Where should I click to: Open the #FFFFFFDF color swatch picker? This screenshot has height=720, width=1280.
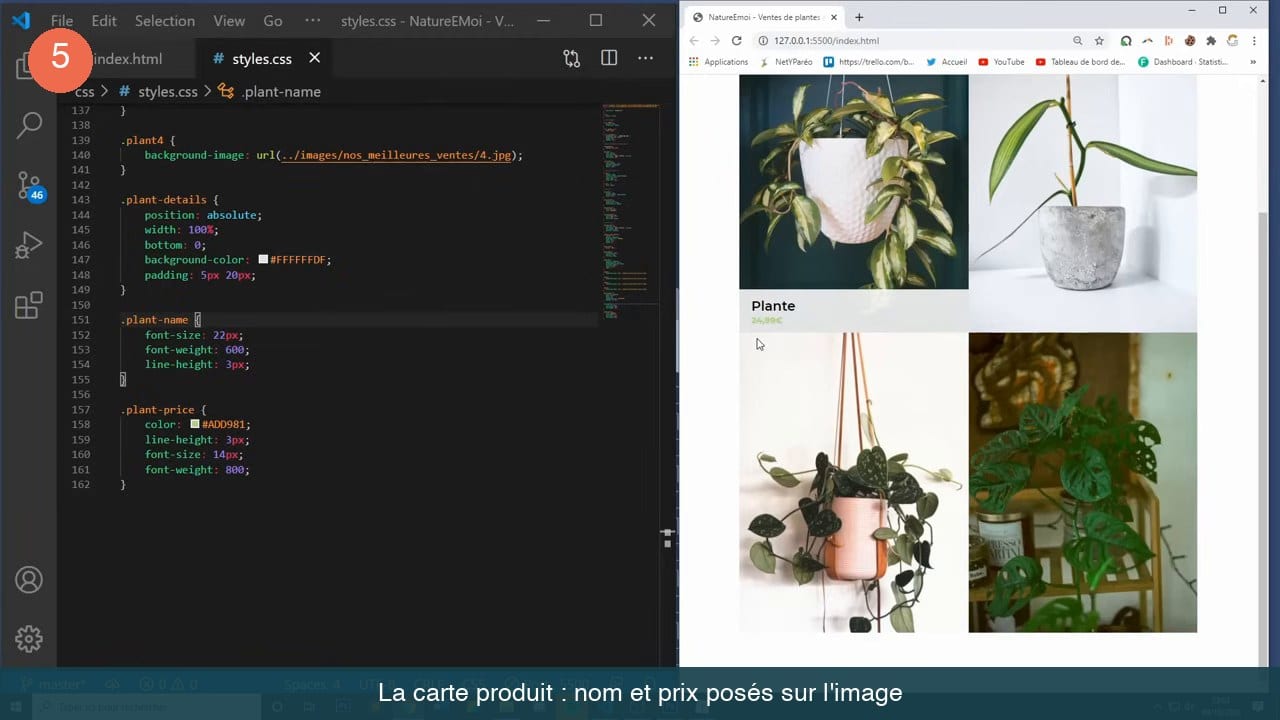click(x=263, y=259)
